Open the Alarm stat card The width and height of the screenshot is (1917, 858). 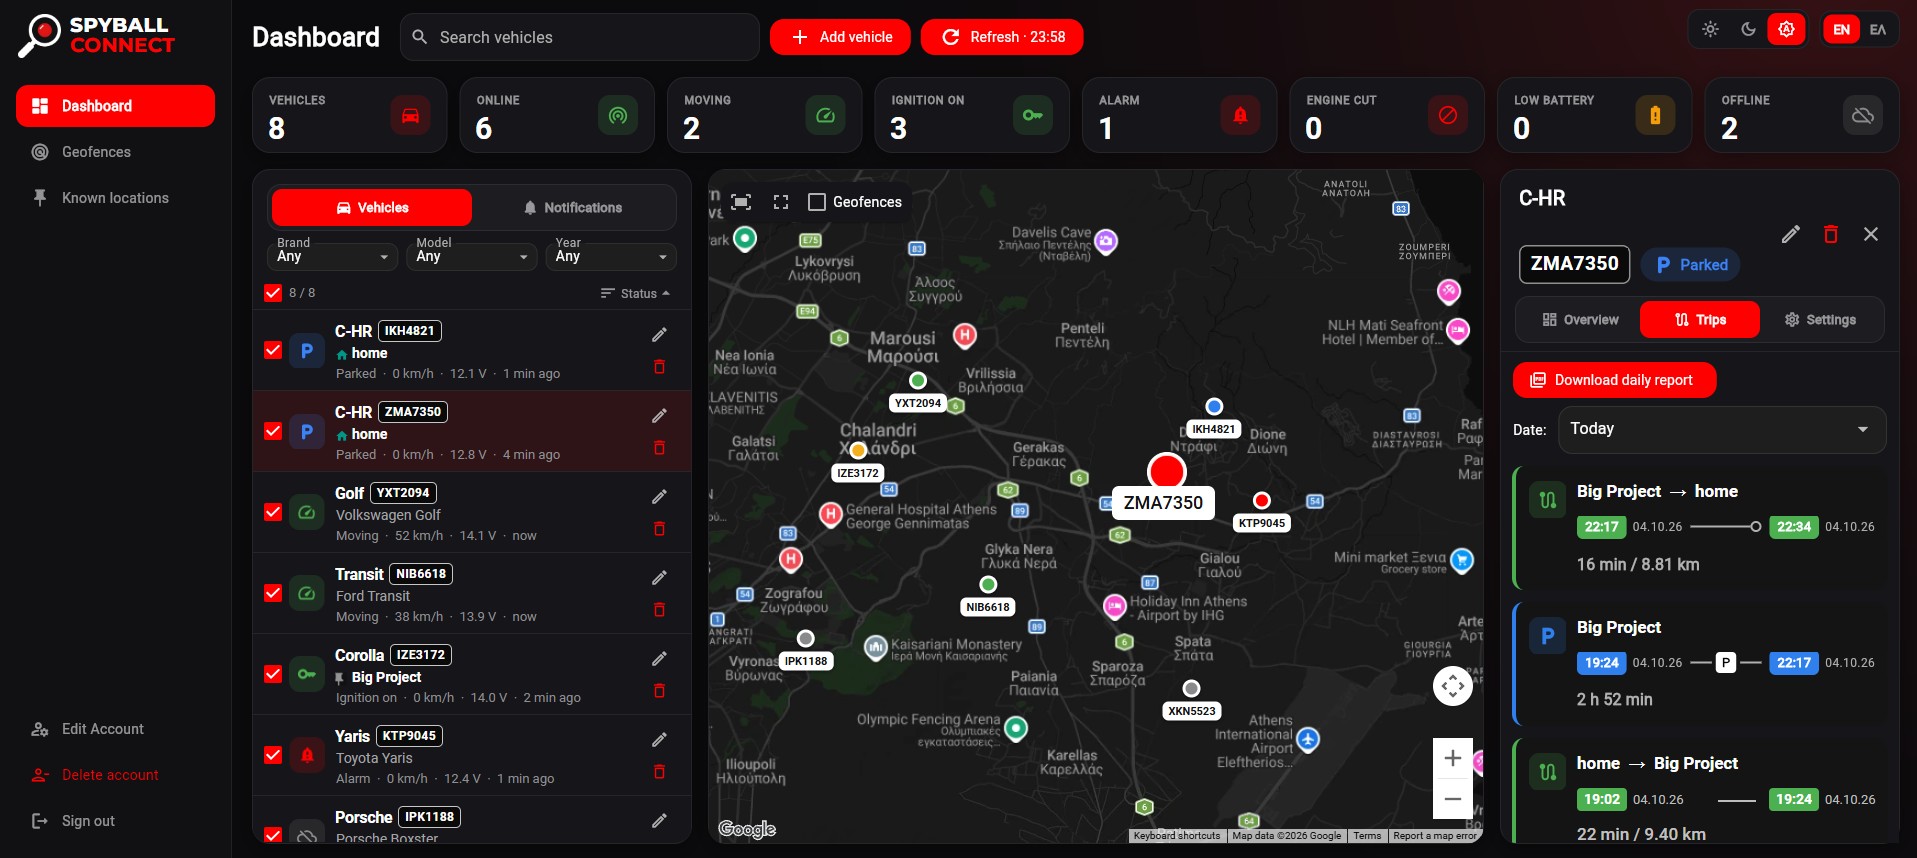click(1179, 115)
